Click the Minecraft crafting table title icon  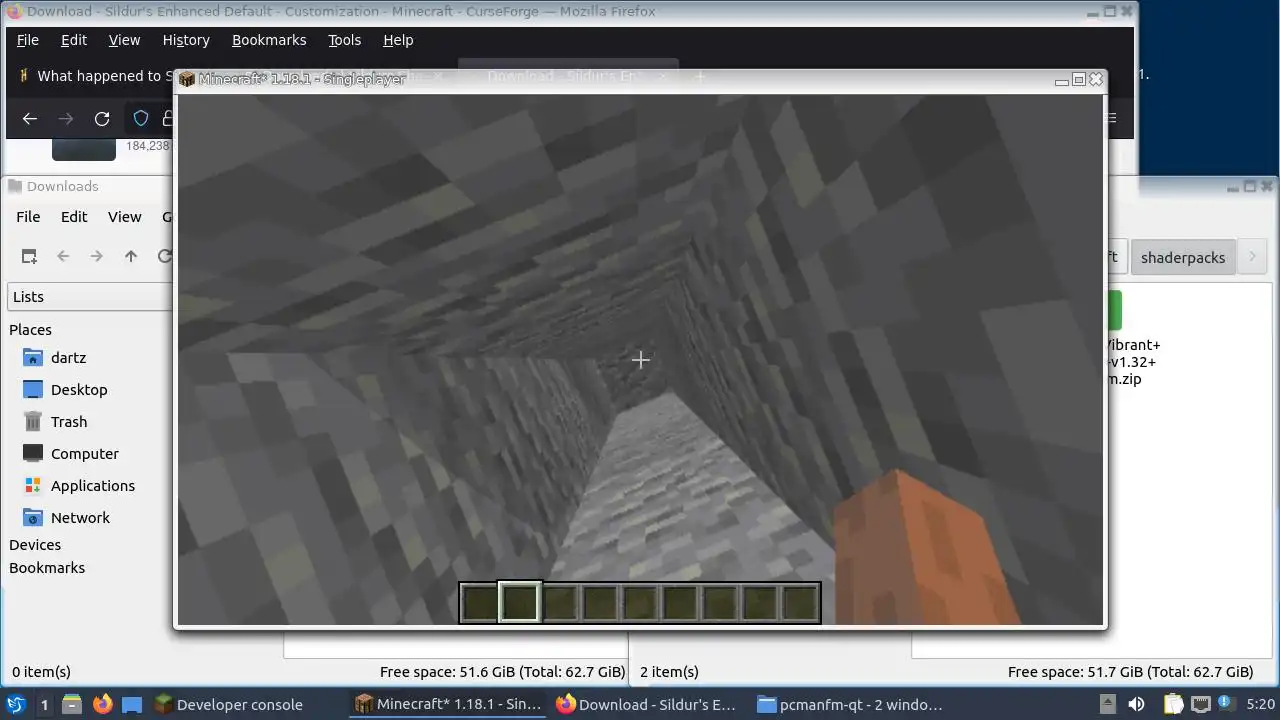pyautogui.click(x=187, y=79)
